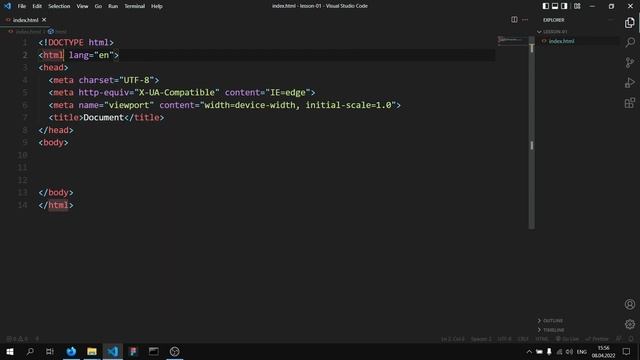640x360 pixels.
Task: Open the View menu
Action: (82, 6)
